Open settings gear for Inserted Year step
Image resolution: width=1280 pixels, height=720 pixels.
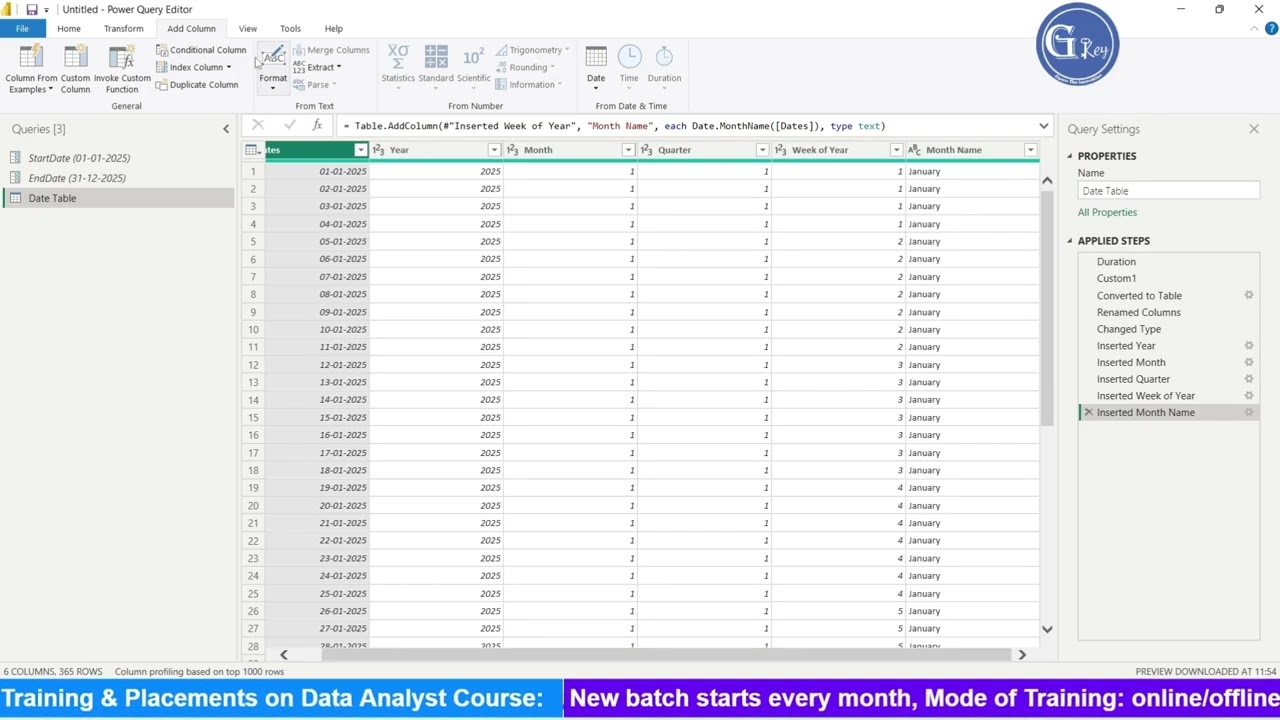coord(1249,346)
